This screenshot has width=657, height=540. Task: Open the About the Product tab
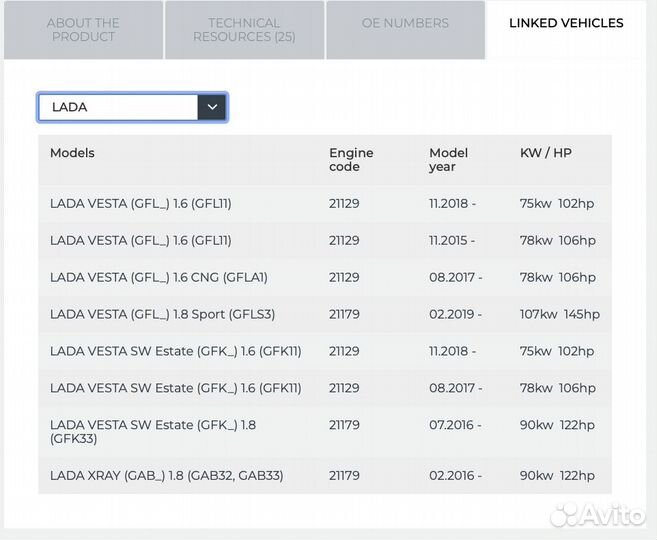pyautogui.click(x=83, y=30)
